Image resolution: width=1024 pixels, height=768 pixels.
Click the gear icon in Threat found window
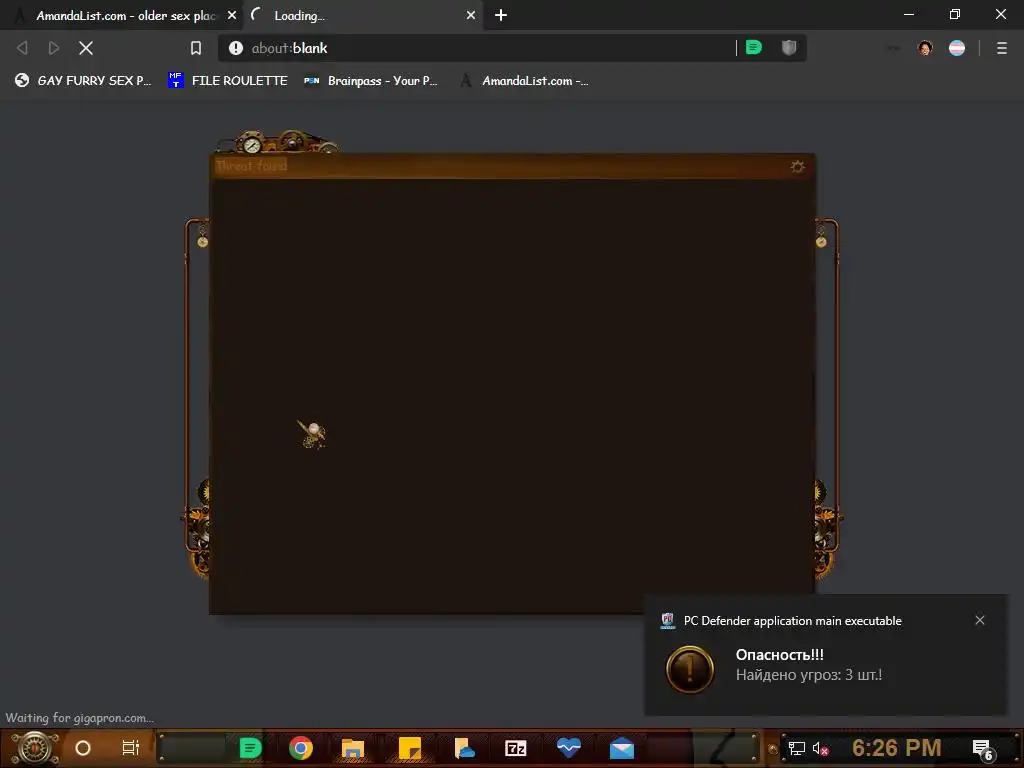[x=797, y=167]
